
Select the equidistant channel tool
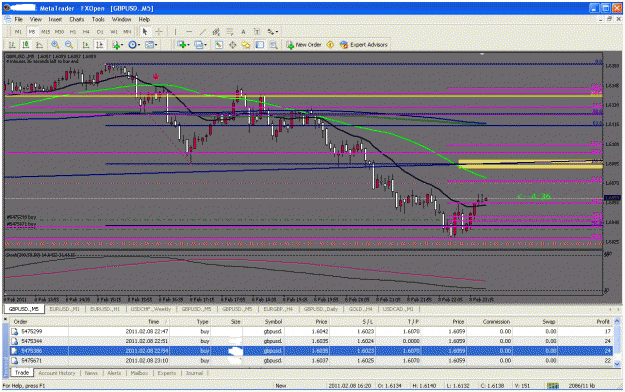tap(216, 32)
